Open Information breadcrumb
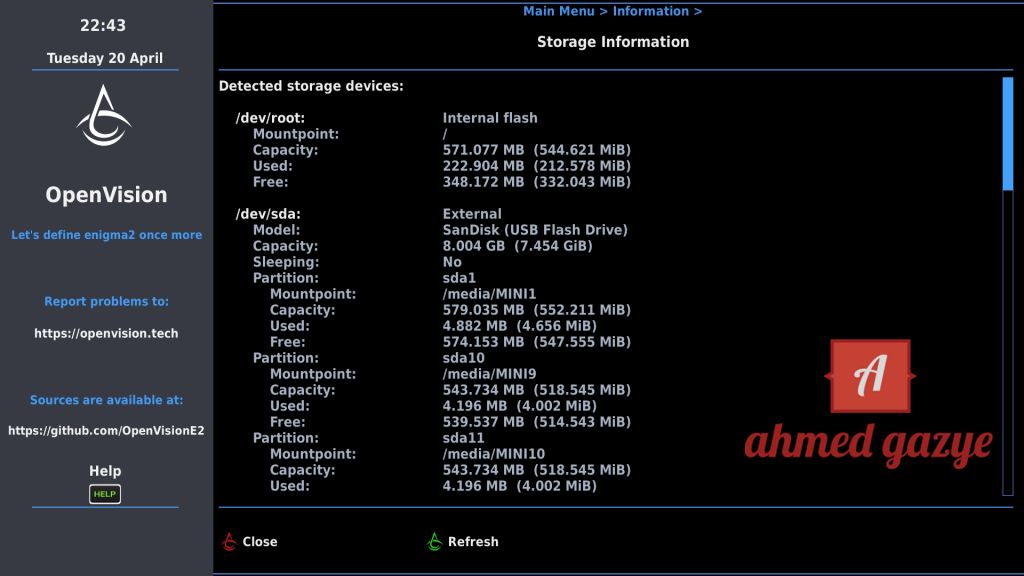This screenshot has height=576, width=1024. coord(650,11)
